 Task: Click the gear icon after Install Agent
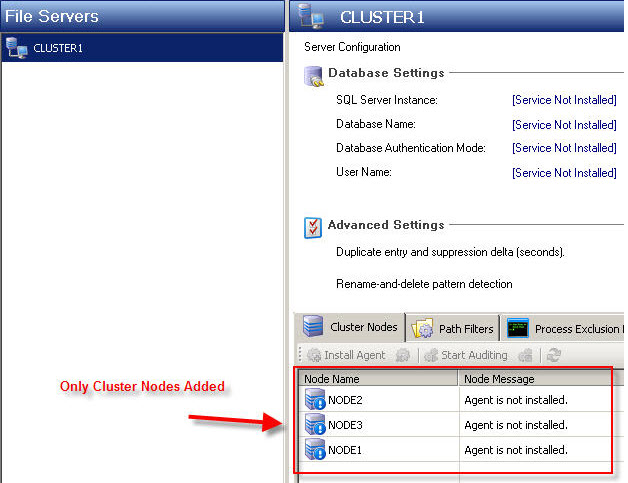[403, 355]
